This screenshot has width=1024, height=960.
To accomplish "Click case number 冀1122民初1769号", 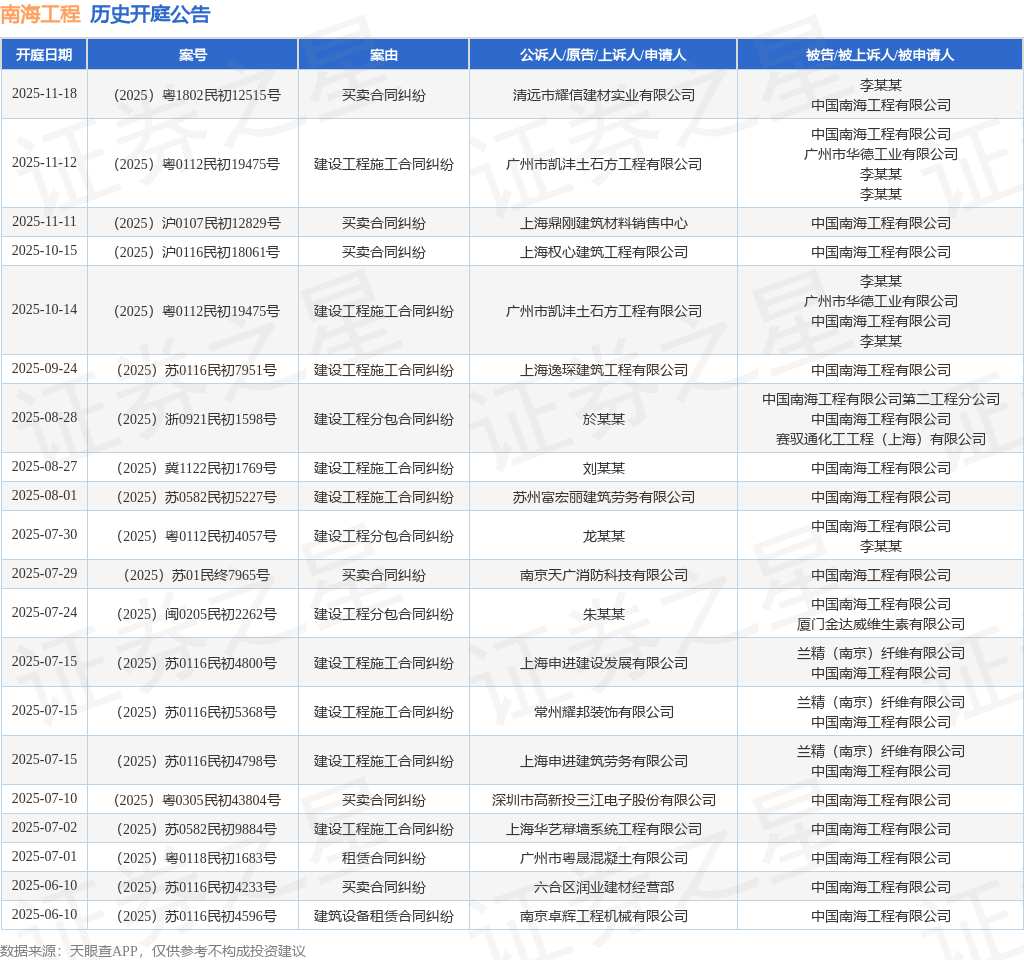I will click(x=197, y=468).
